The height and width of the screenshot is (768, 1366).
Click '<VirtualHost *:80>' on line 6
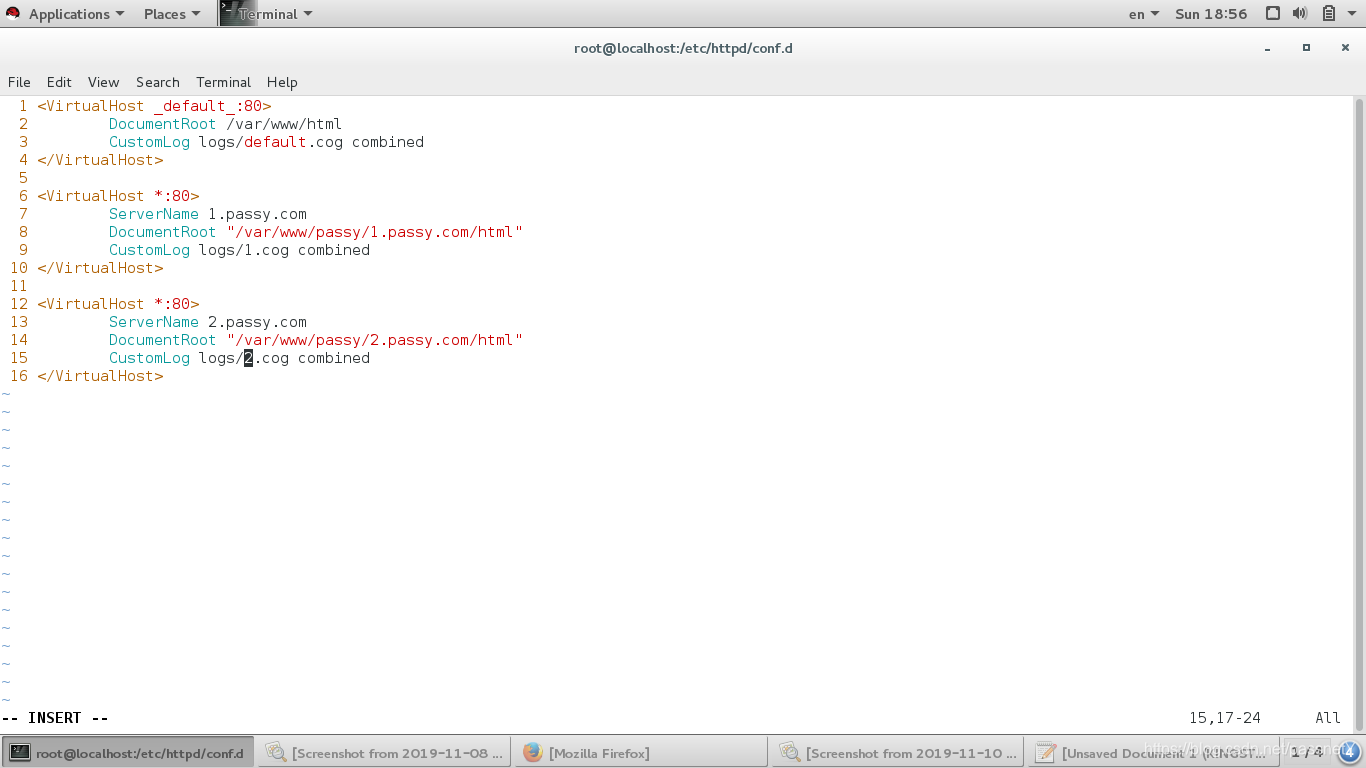pyautogui.click(x=118, y=196)
